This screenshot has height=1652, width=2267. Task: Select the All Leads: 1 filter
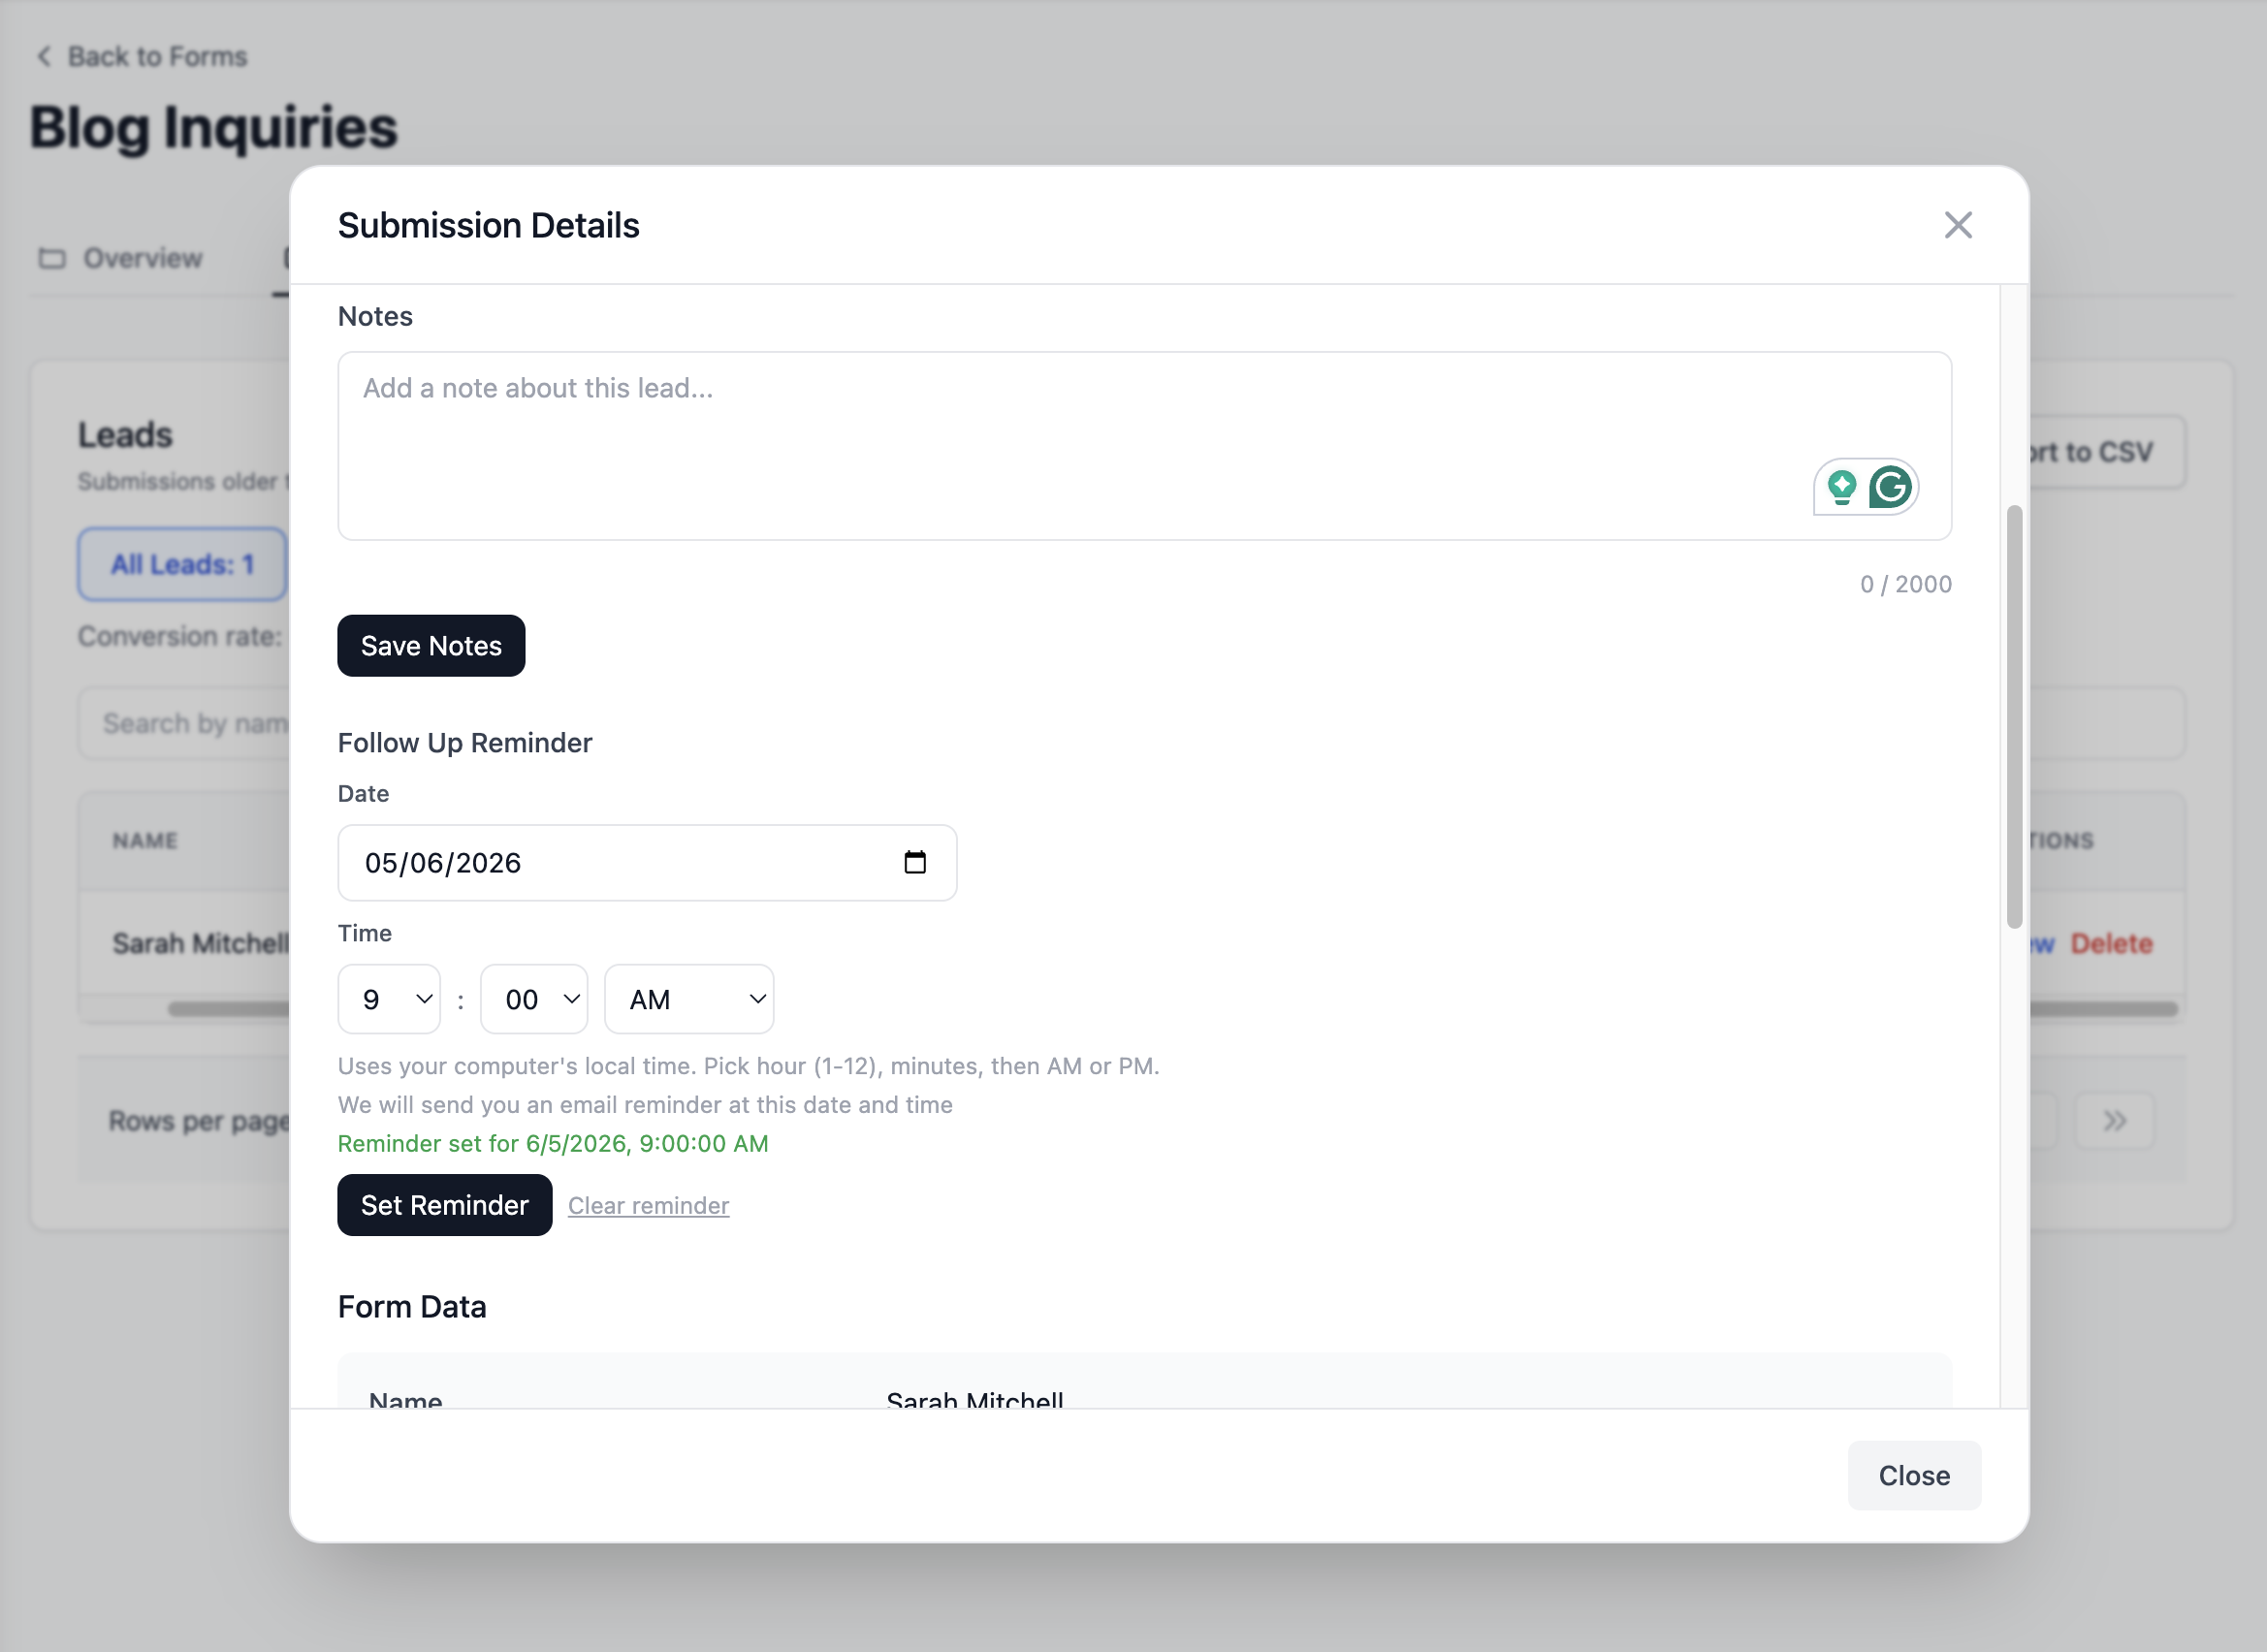click(182, 564)
